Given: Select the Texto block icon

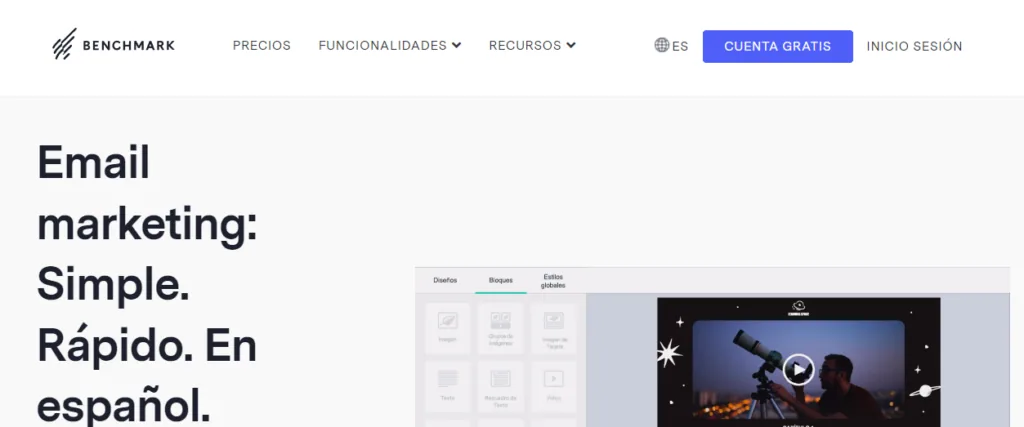Looking at the screenshot, I should 447,379.
